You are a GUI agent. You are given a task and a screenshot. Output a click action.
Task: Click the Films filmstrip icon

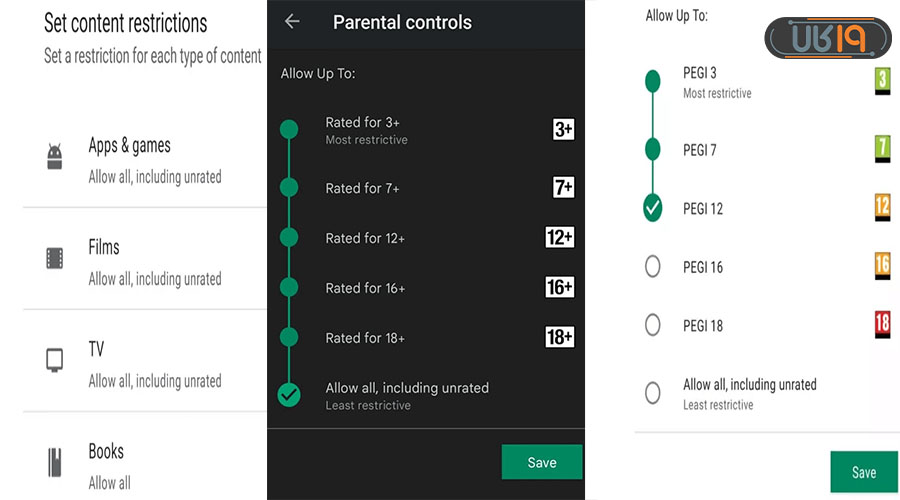[55, 259]
